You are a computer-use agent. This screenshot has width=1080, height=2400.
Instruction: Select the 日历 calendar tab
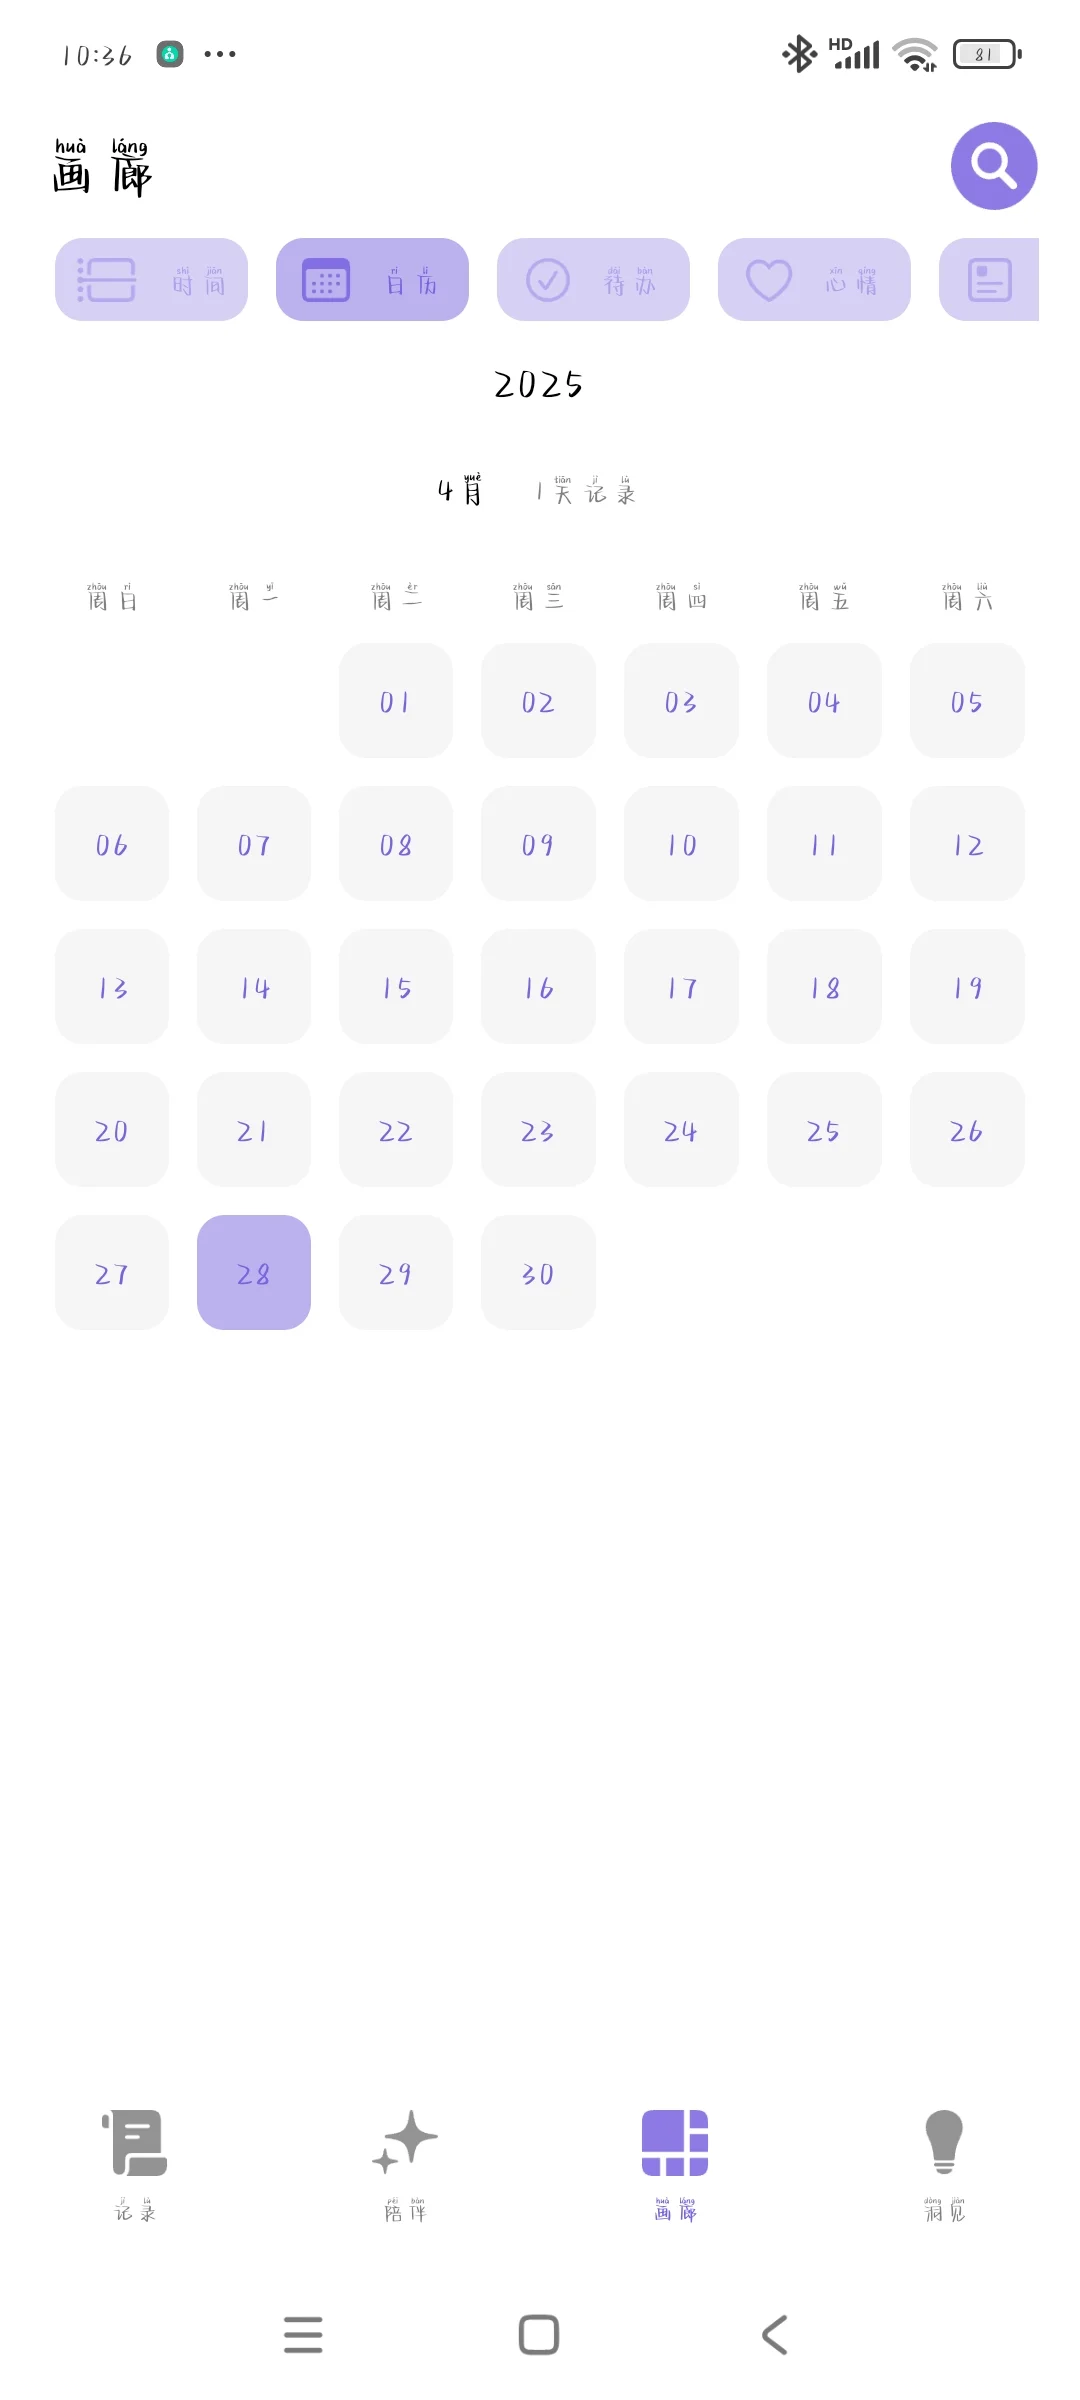372,280
